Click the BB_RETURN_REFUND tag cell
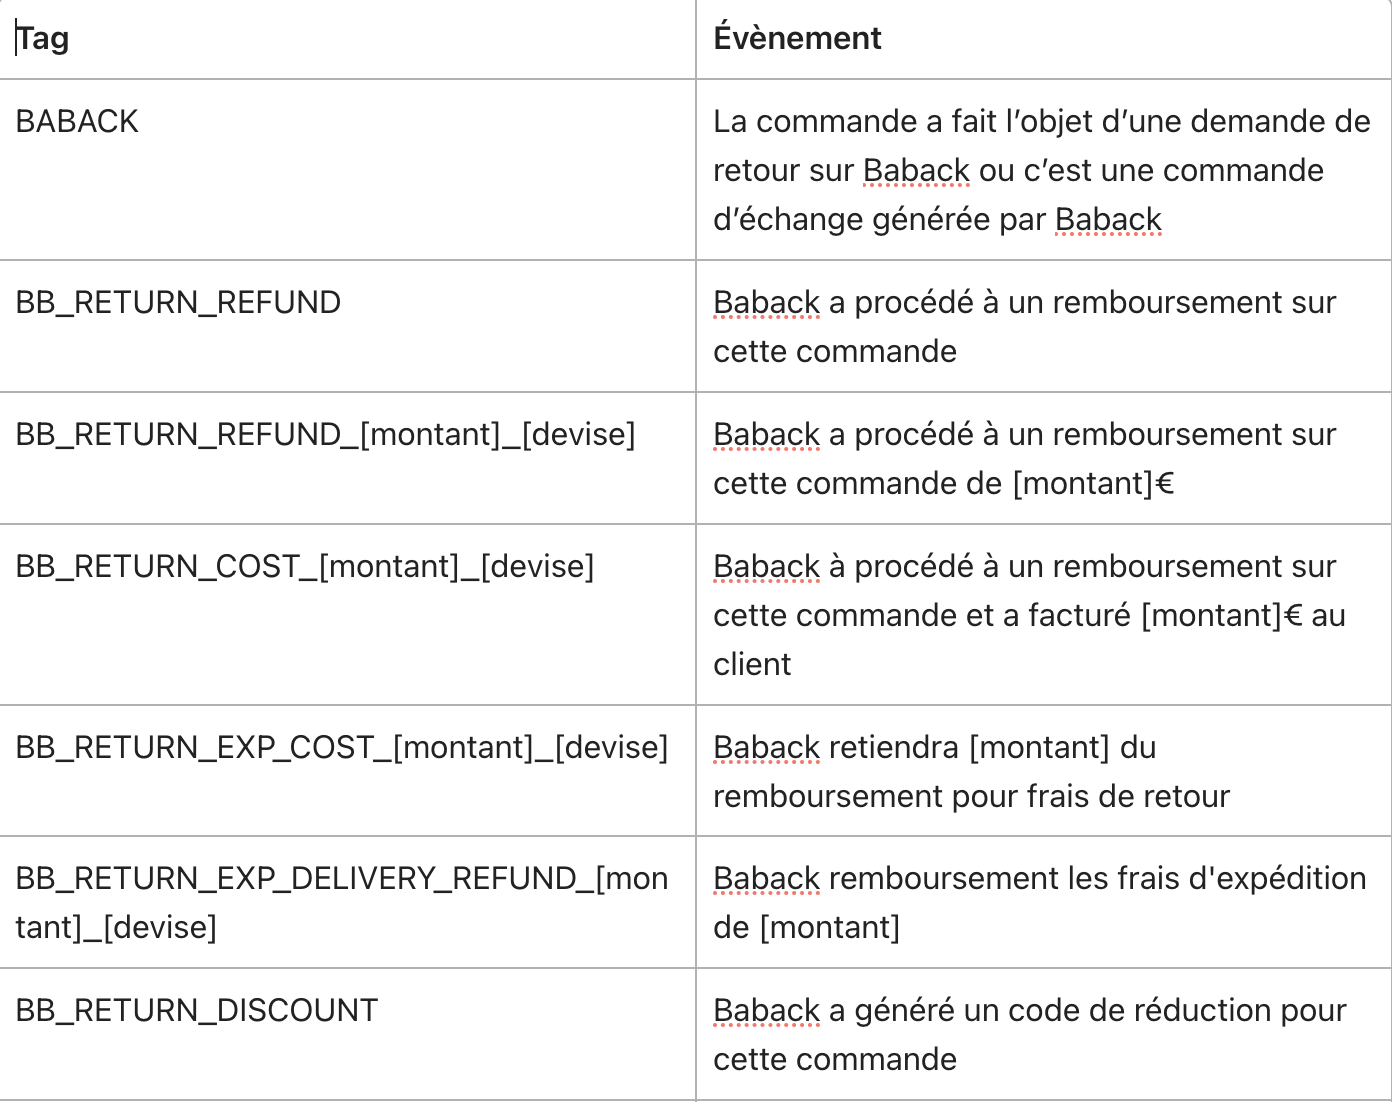The width and height of the screenshot is (1392, 1102). point(347,326)
